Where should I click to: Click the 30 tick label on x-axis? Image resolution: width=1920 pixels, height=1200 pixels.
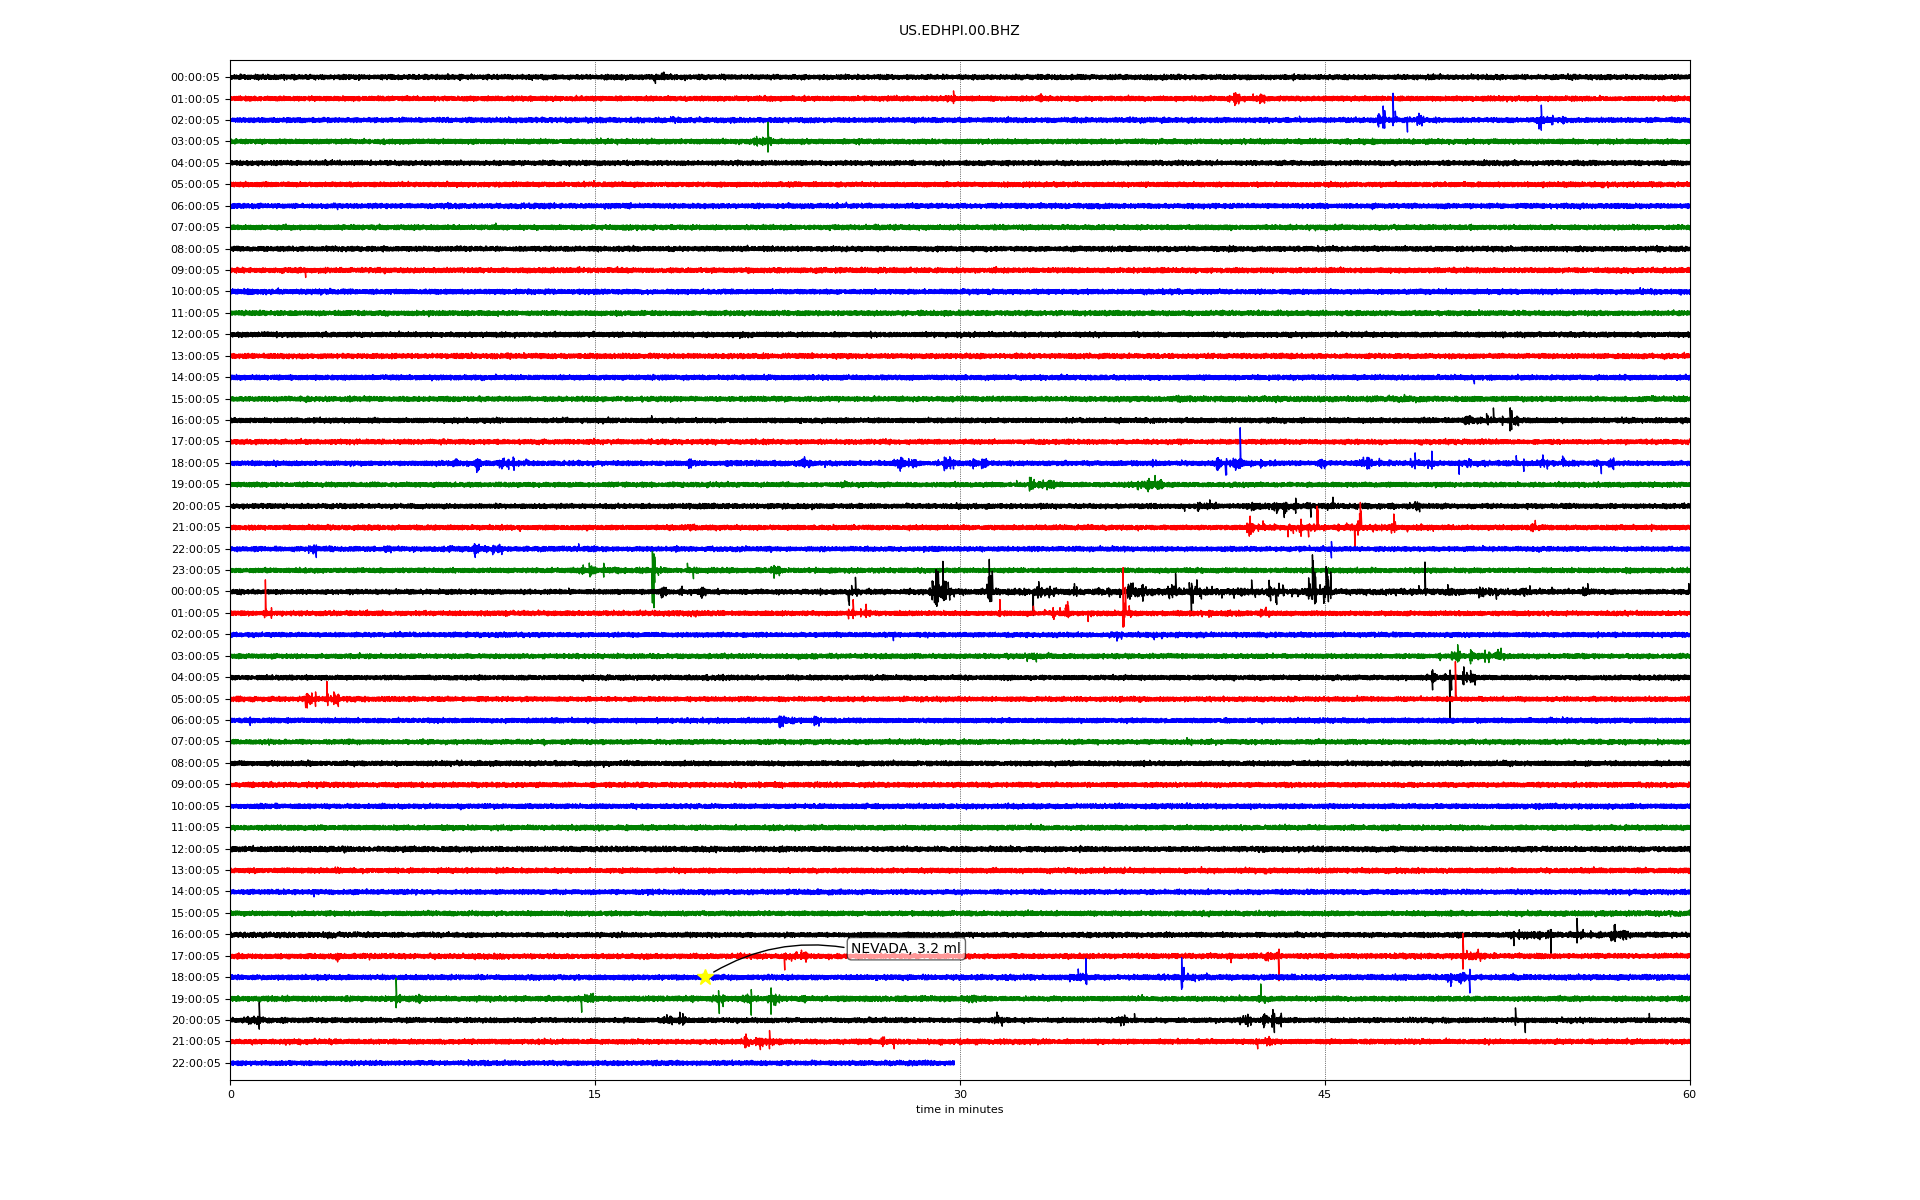(959, 1094)
